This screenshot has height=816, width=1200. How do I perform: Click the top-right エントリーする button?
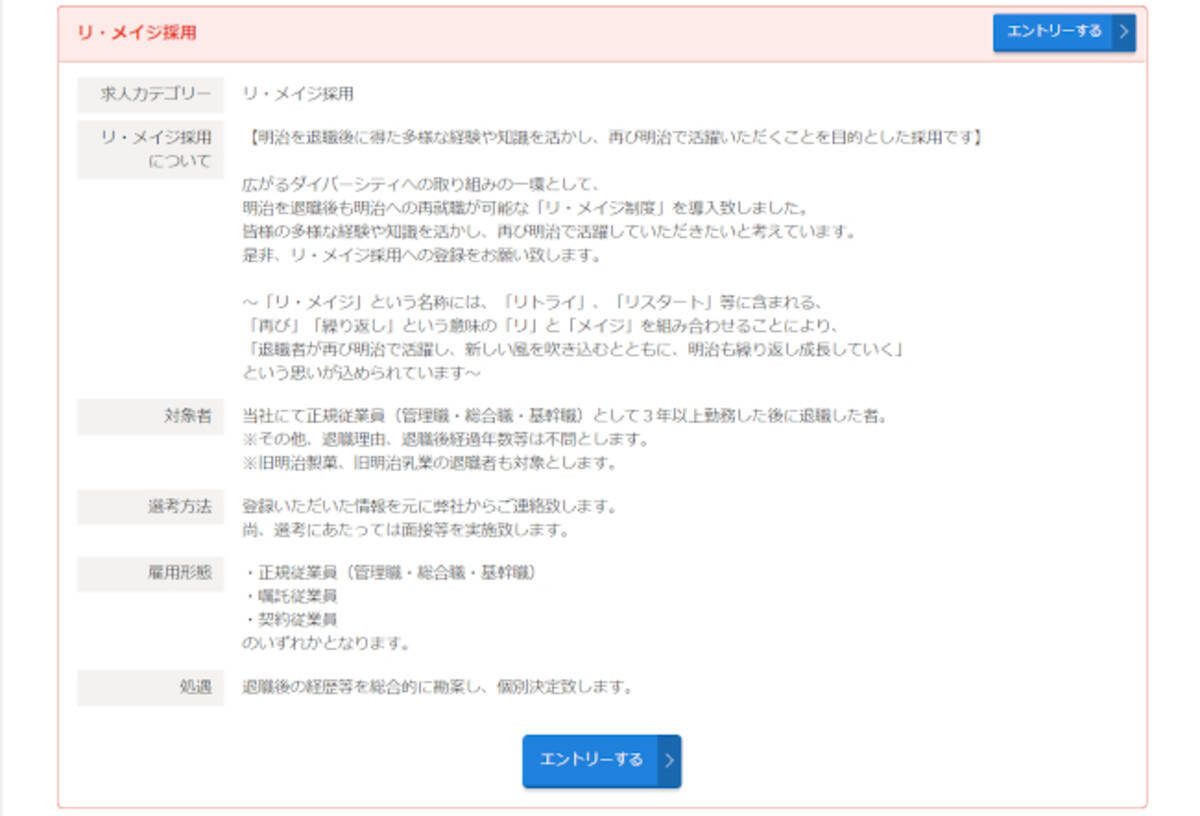[1054, 32]
